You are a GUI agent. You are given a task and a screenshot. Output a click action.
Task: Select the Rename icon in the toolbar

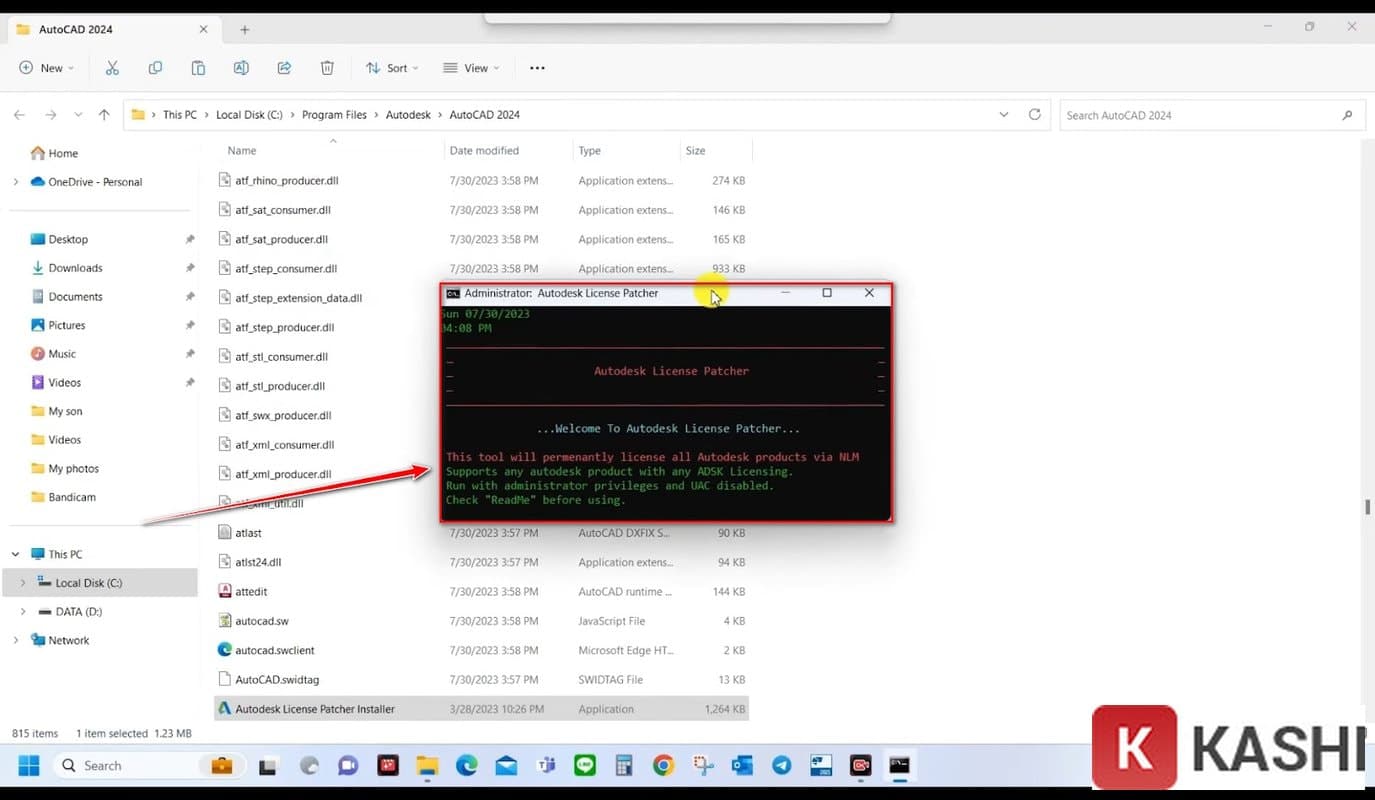[x=240, y=67]
